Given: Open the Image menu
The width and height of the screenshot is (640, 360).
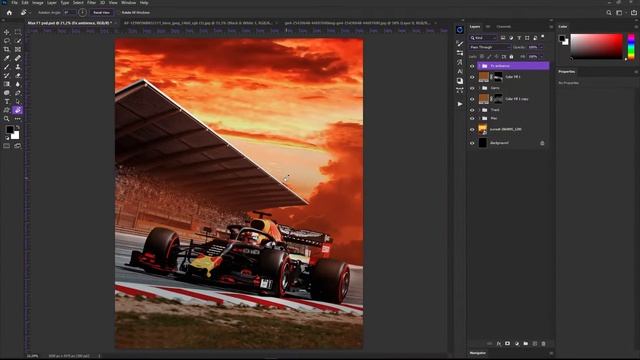Looking at the screenshot, I should (38, 2).
